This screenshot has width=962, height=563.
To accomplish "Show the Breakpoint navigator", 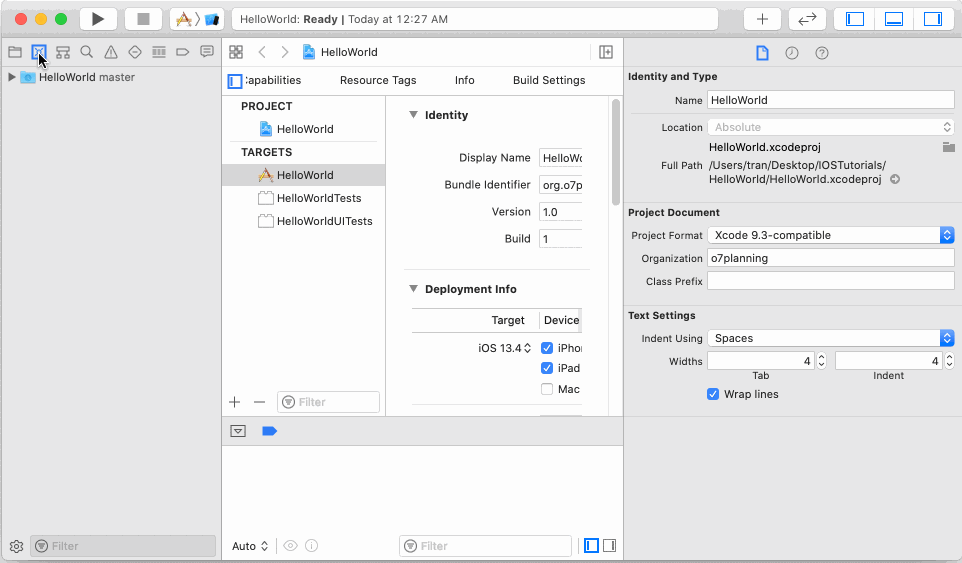I will pyautogui.click(x=183, y=52).
